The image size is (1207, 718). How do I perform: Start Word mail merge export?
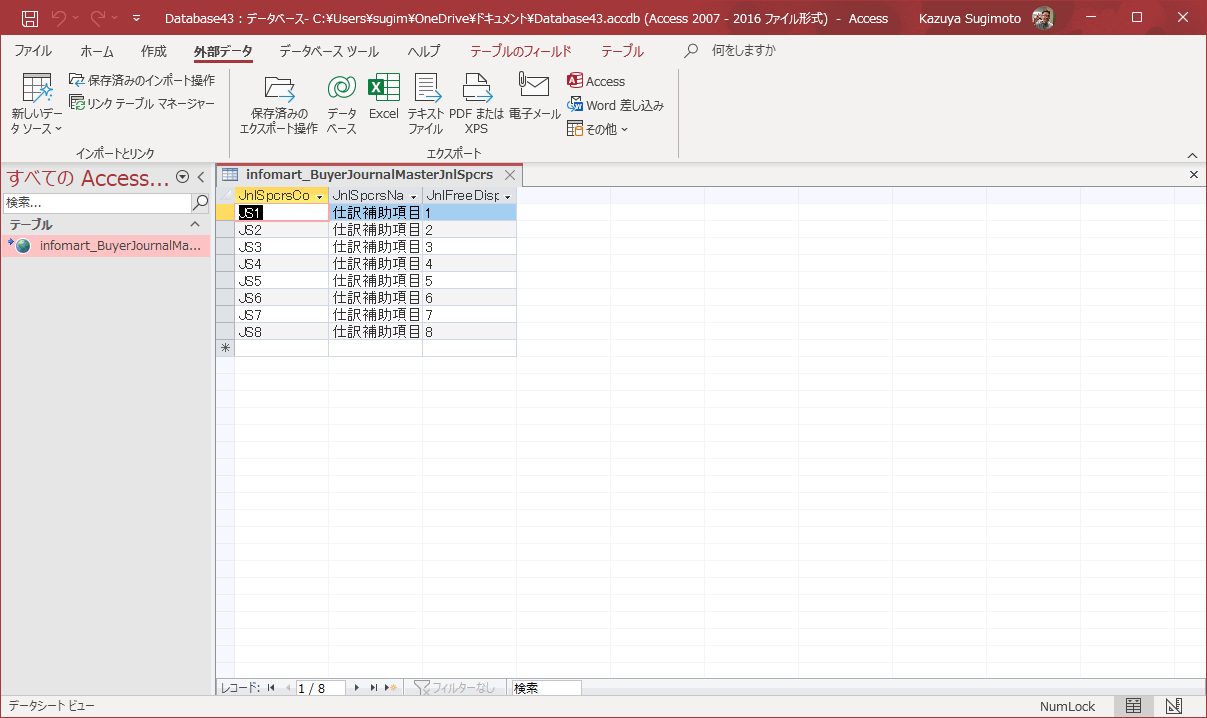(615, 105)
